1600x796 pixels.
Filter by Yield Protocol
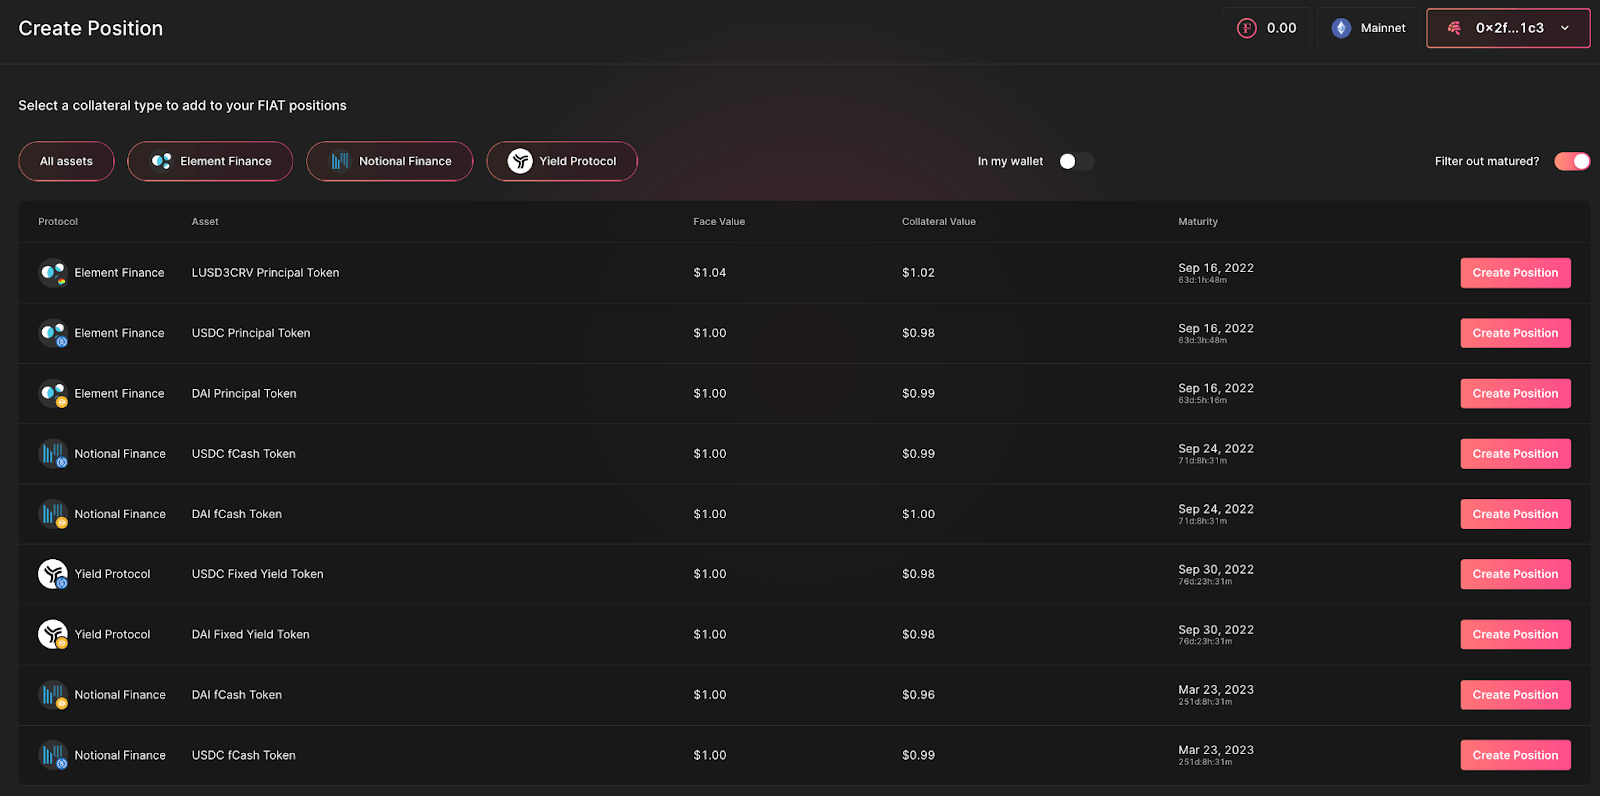[x=562, y=161]
